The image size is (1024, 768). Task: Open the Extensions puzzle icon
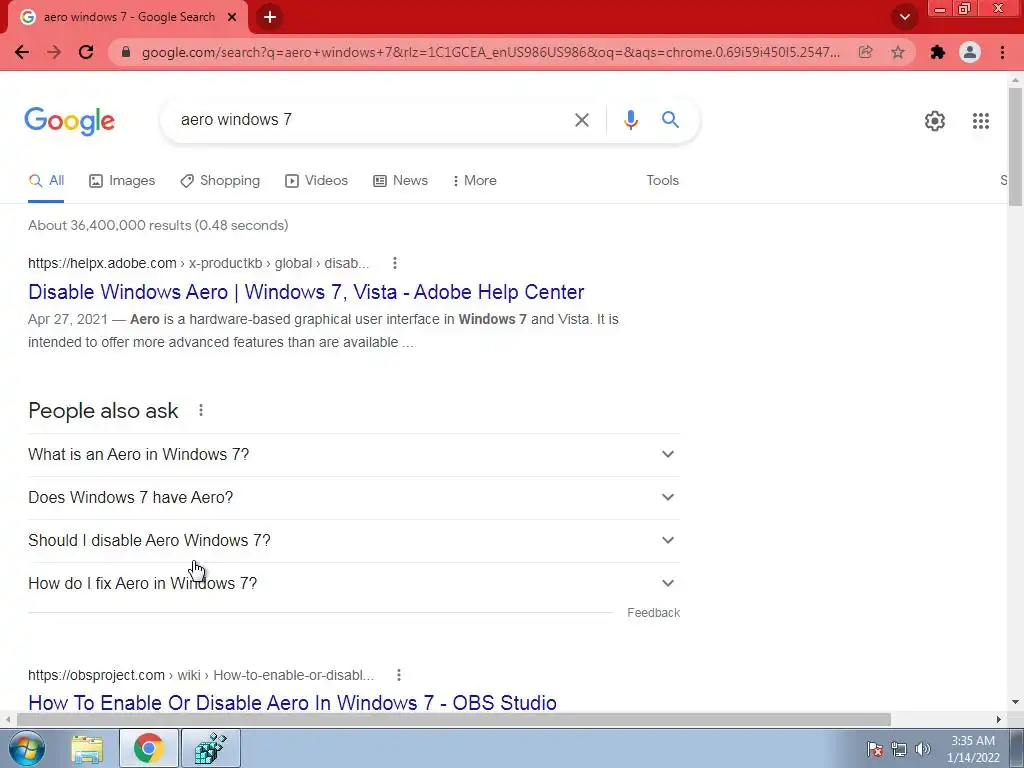click(x=938, y=52)
